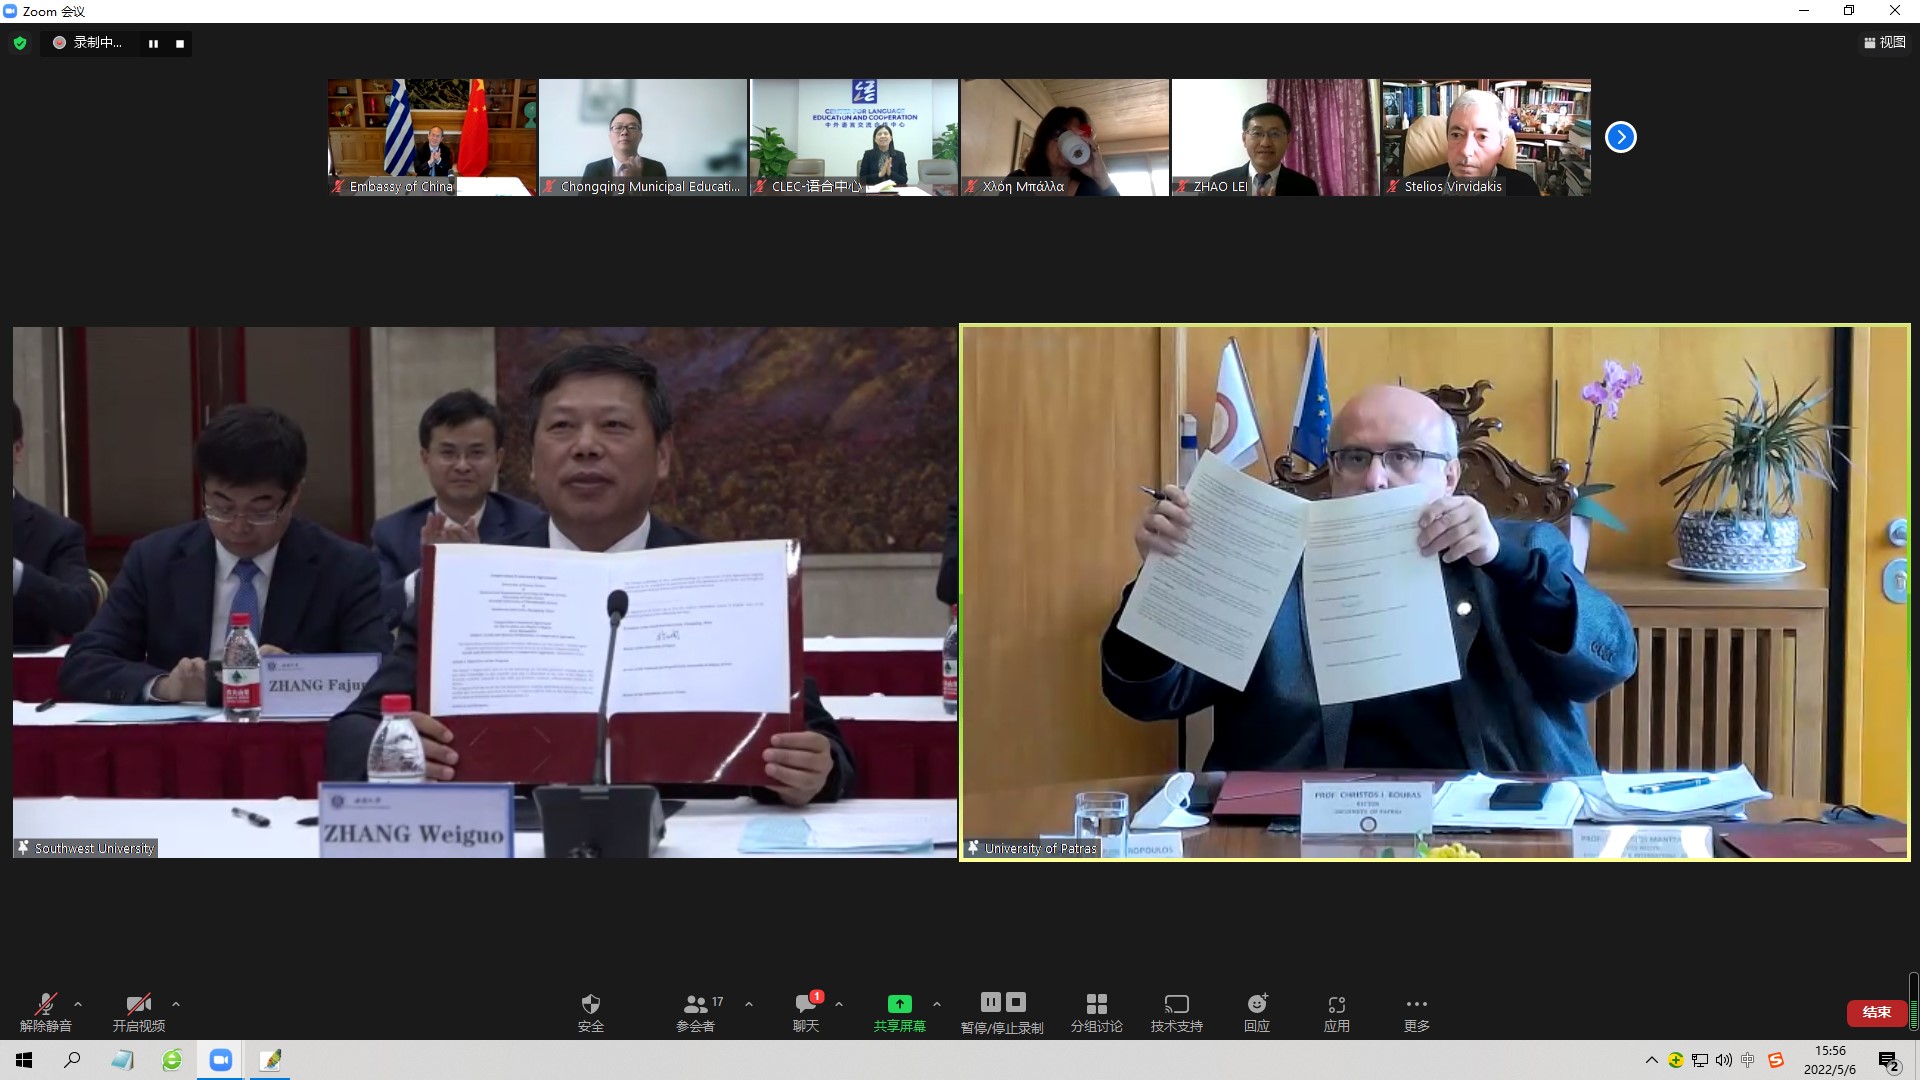Screen dimensions: 1920x1080
Task: Open encryption shield info icon
Action: (x=20, y=43)
